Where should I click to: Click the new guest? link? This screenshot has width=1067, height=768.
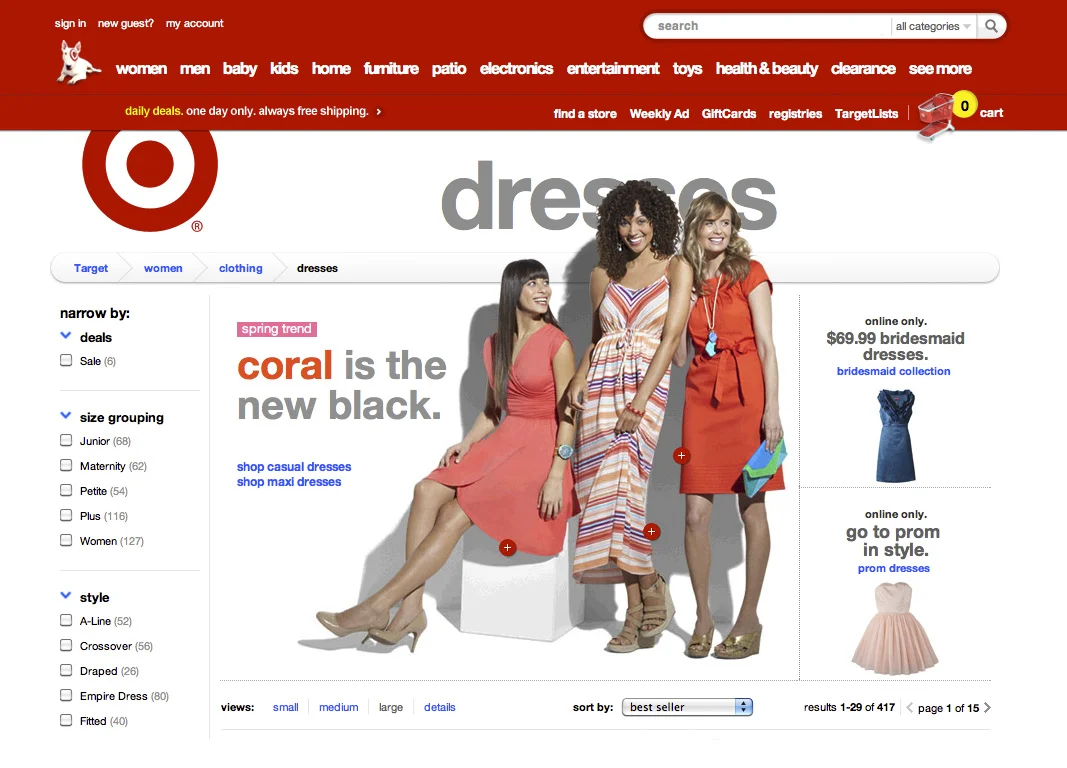126,23
